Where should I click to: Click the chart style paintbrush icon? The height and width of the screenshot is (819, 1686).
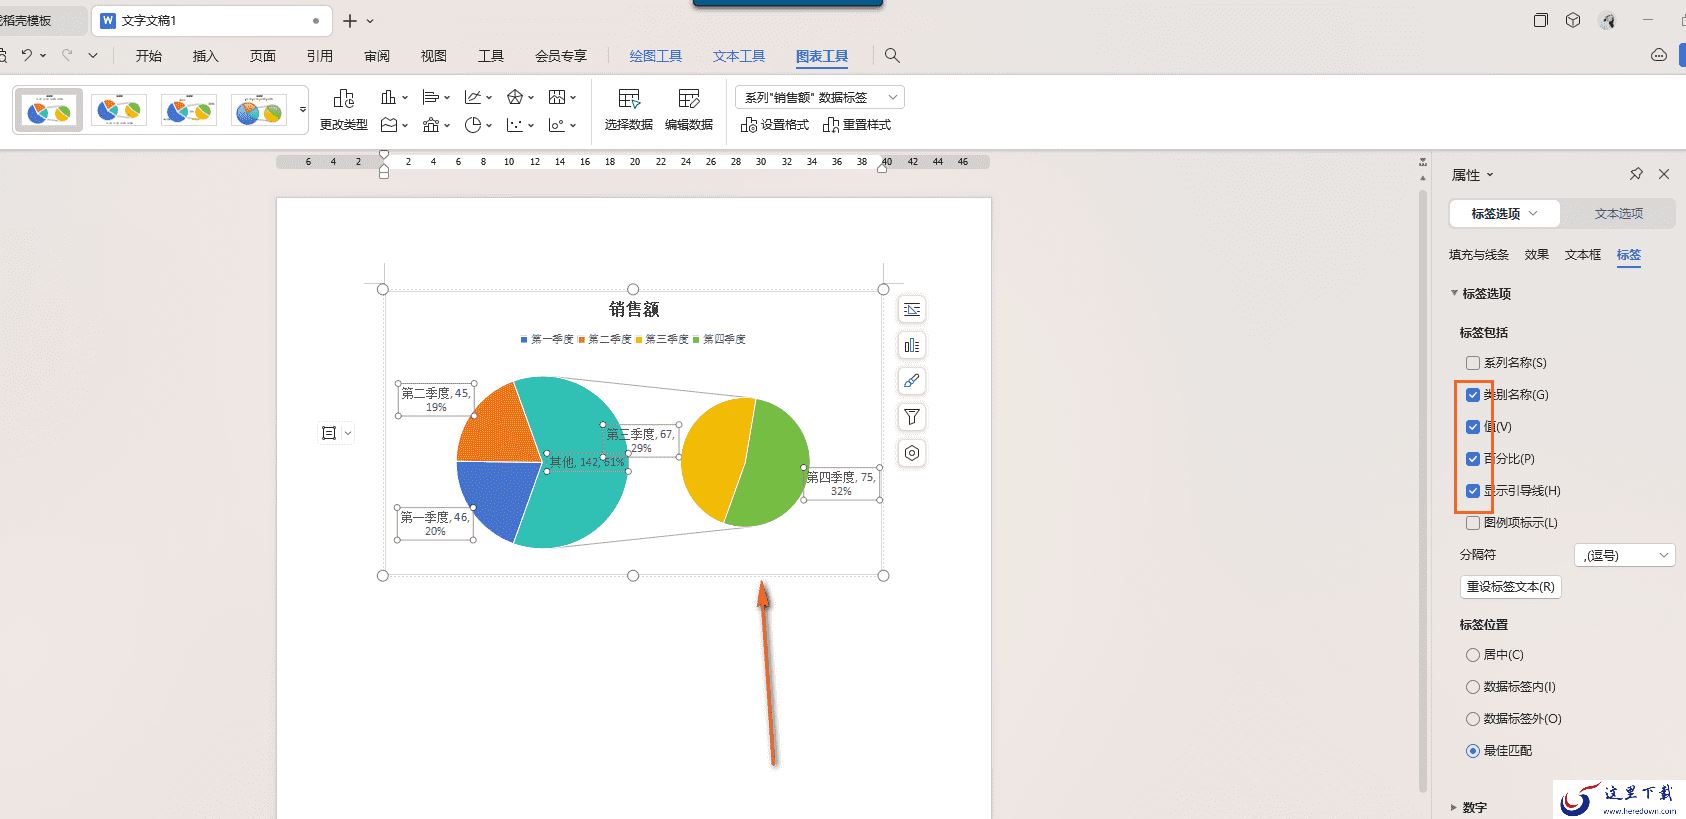tap(912, 381)
